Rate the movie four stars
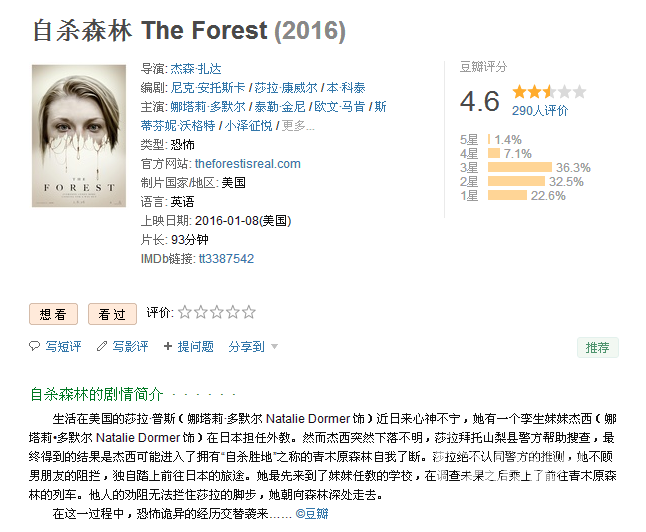Viewport: 646px width, 532px height. click(233, 312)
